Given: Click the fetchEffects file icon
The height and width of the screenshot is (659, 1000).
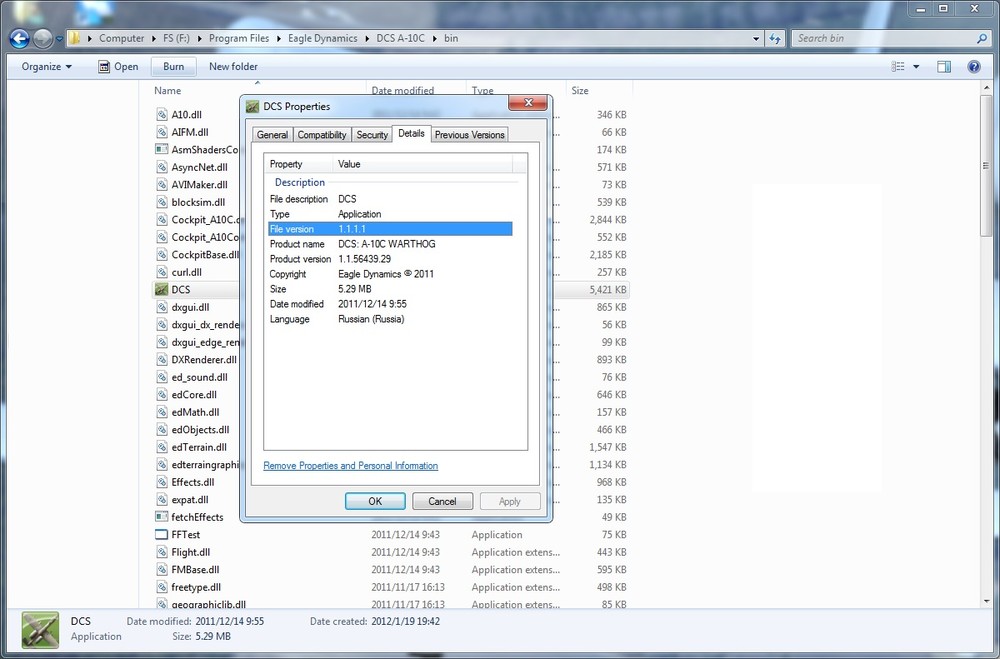Looking at the screenshot, I should (x=162, y=517).
